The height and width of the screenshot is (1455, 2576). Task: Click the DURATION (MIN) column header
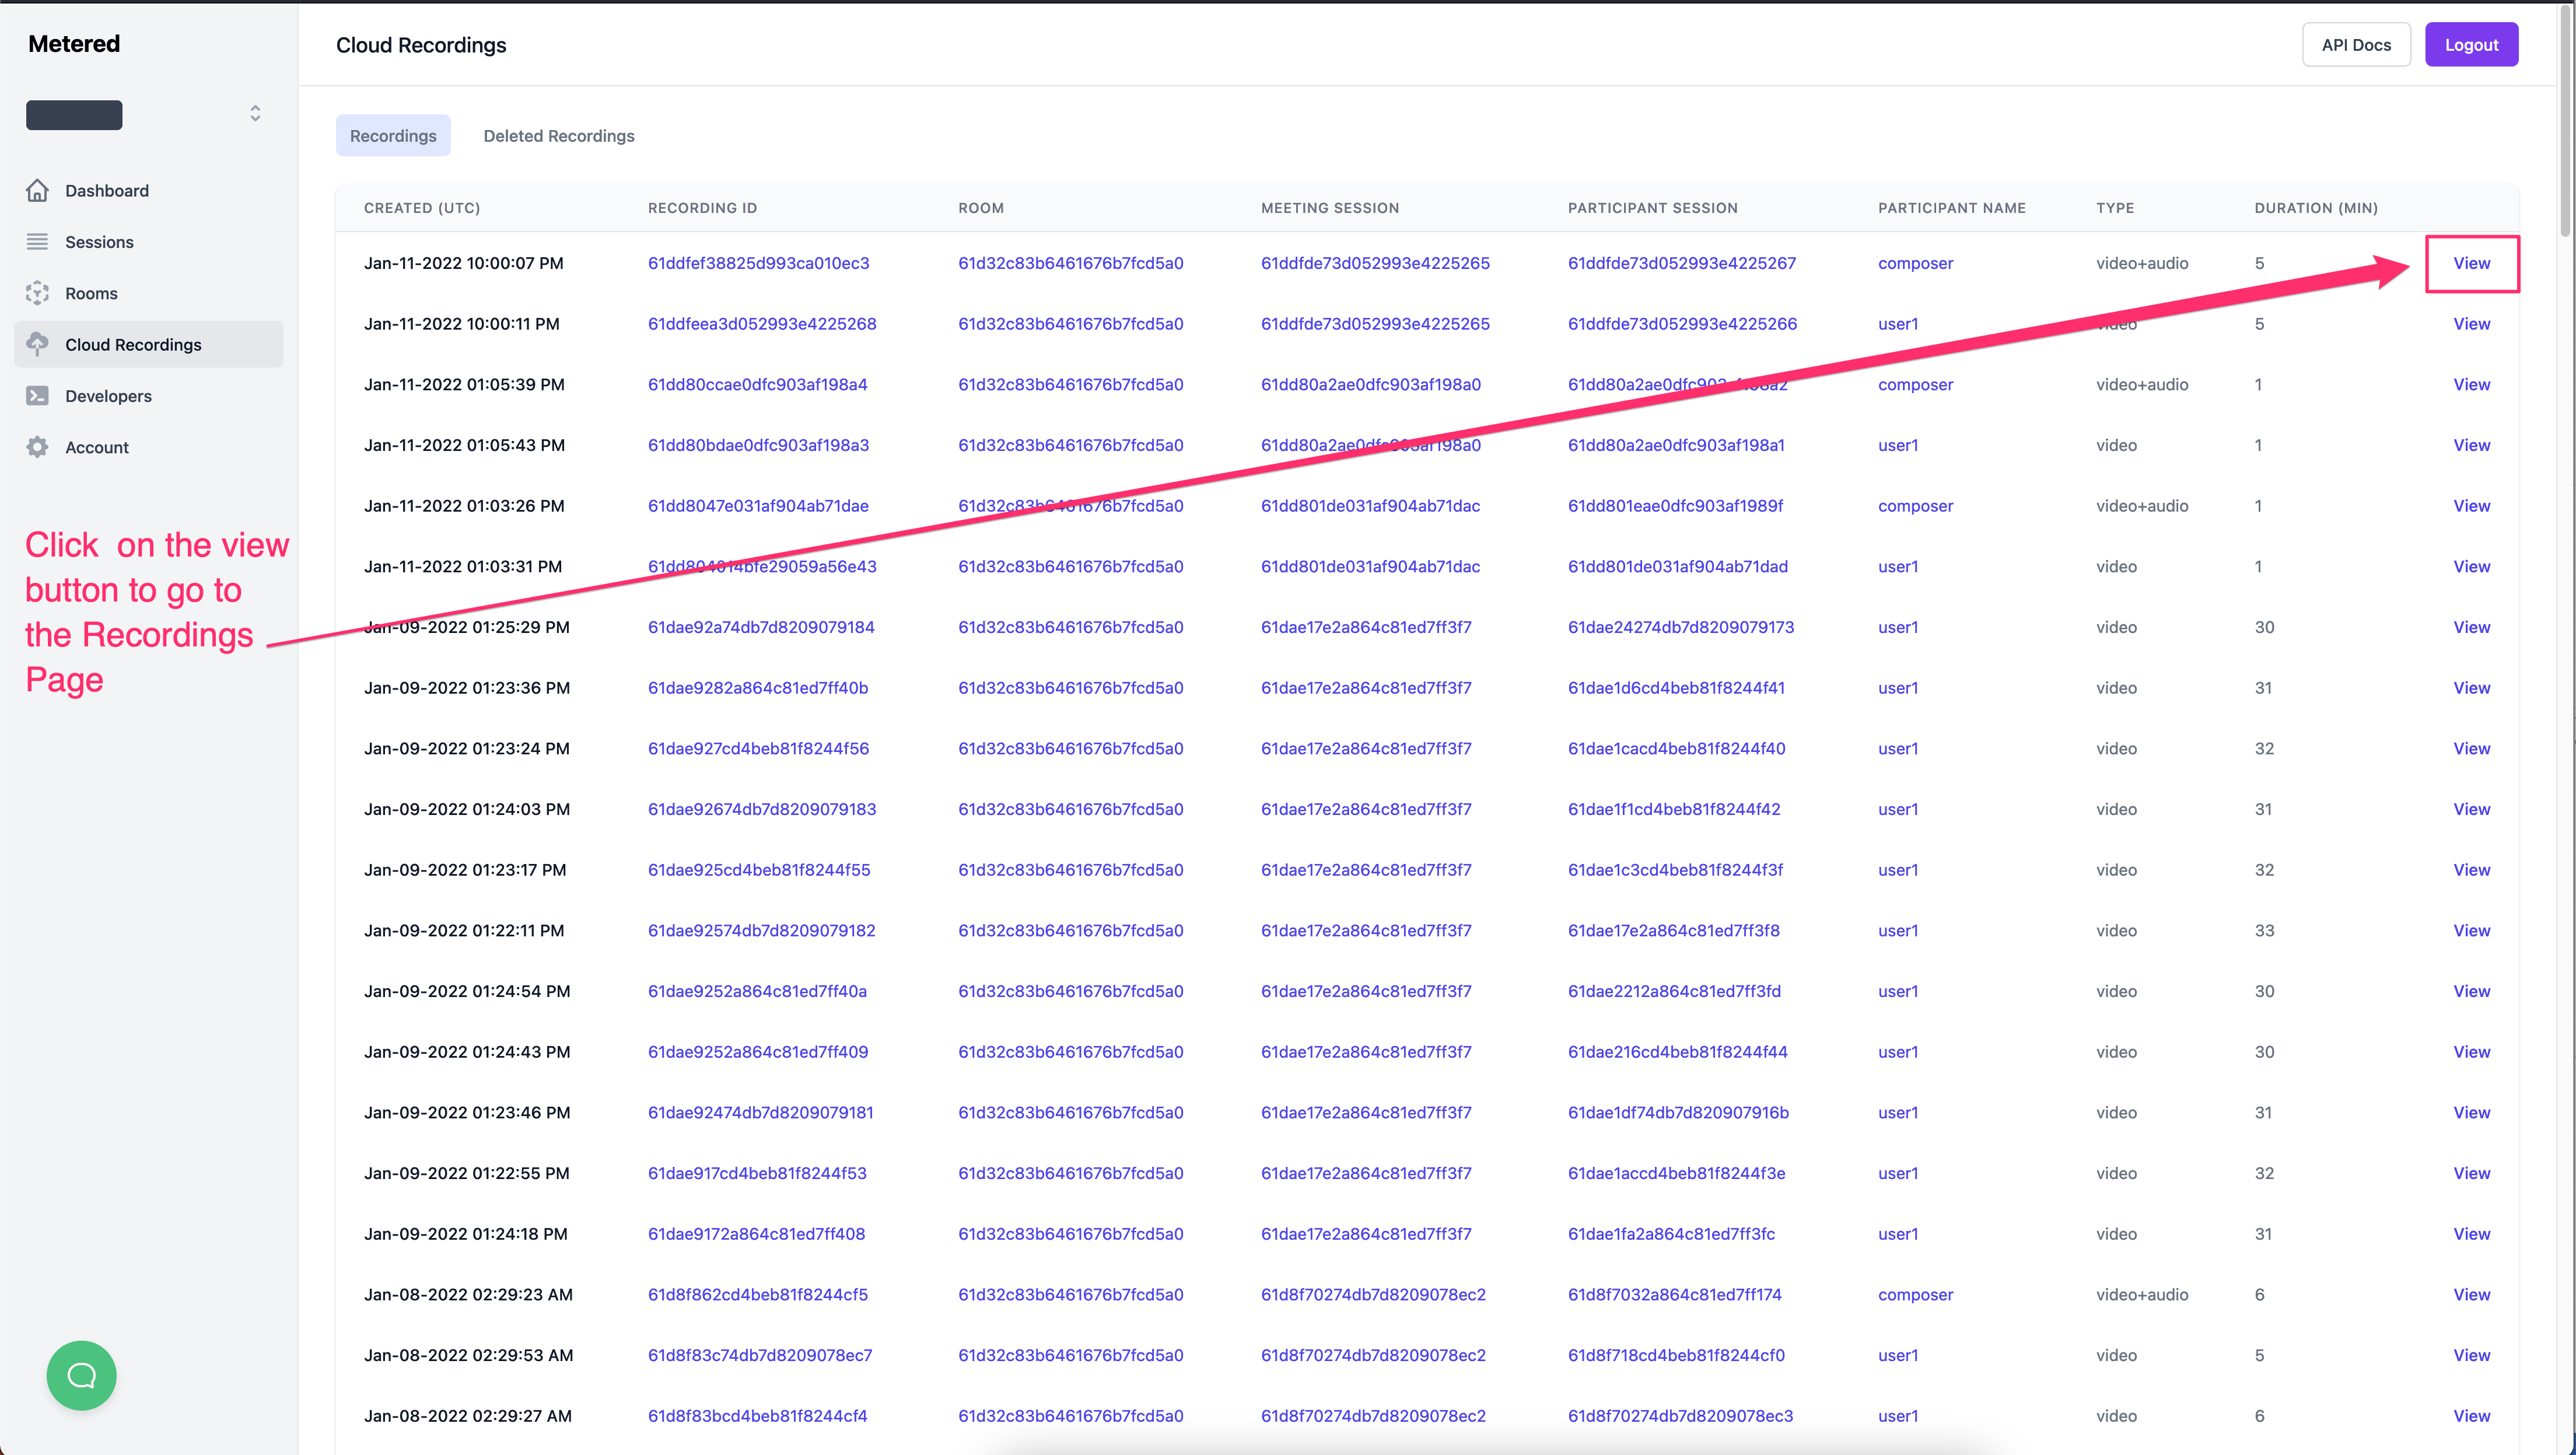point(2316,208)
